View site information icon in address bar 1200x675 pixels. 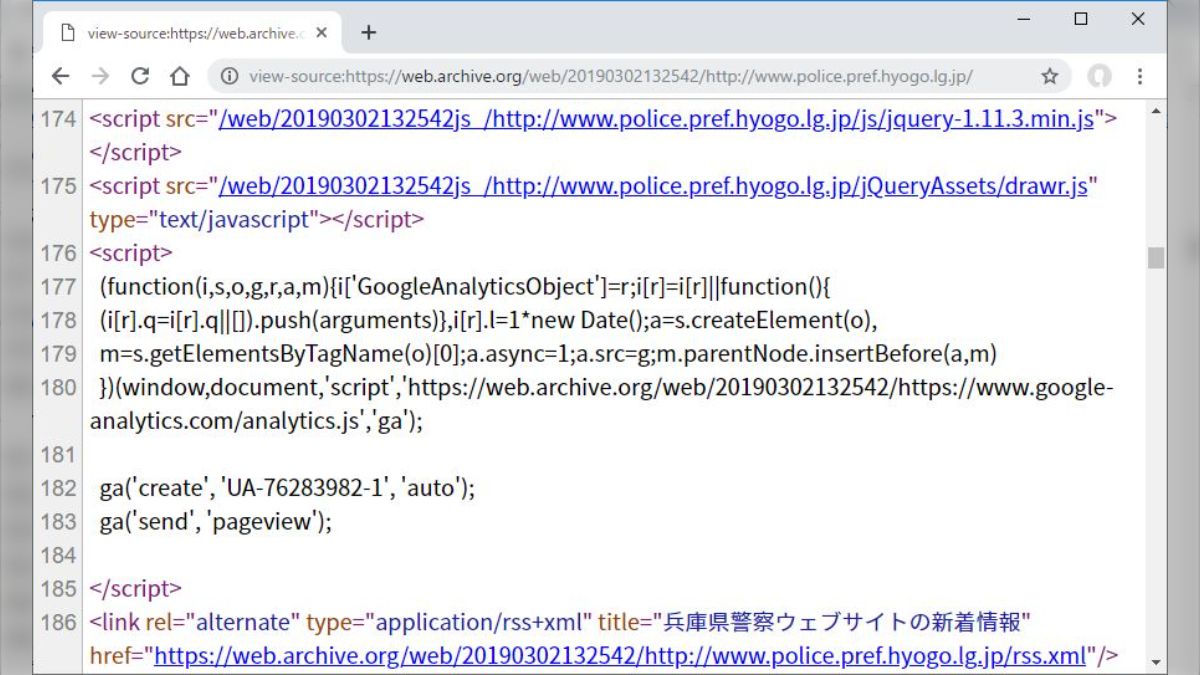230,76
